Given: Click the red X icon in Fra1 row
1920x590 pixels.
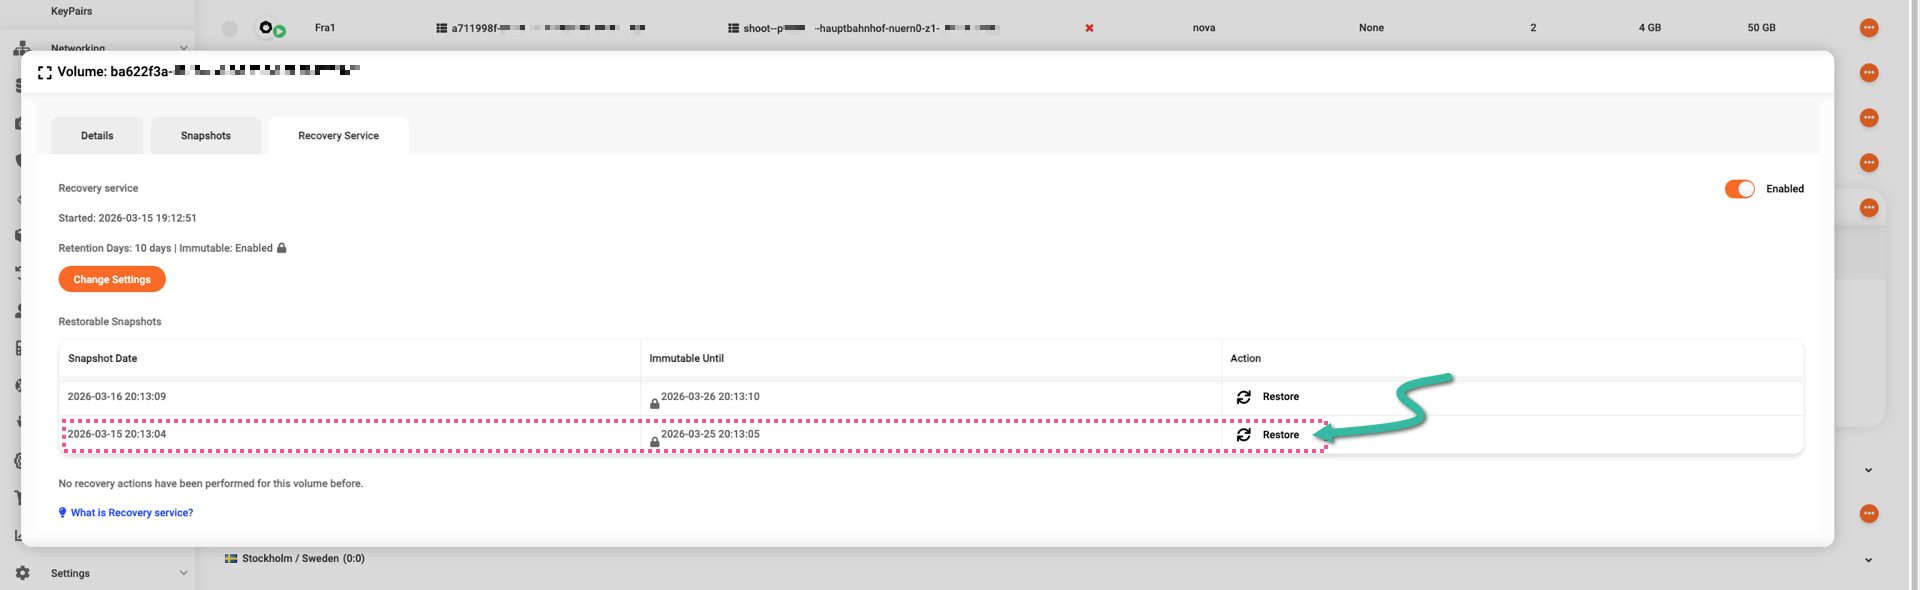Looking at the screenshot, I should (x=1089, y=28).
